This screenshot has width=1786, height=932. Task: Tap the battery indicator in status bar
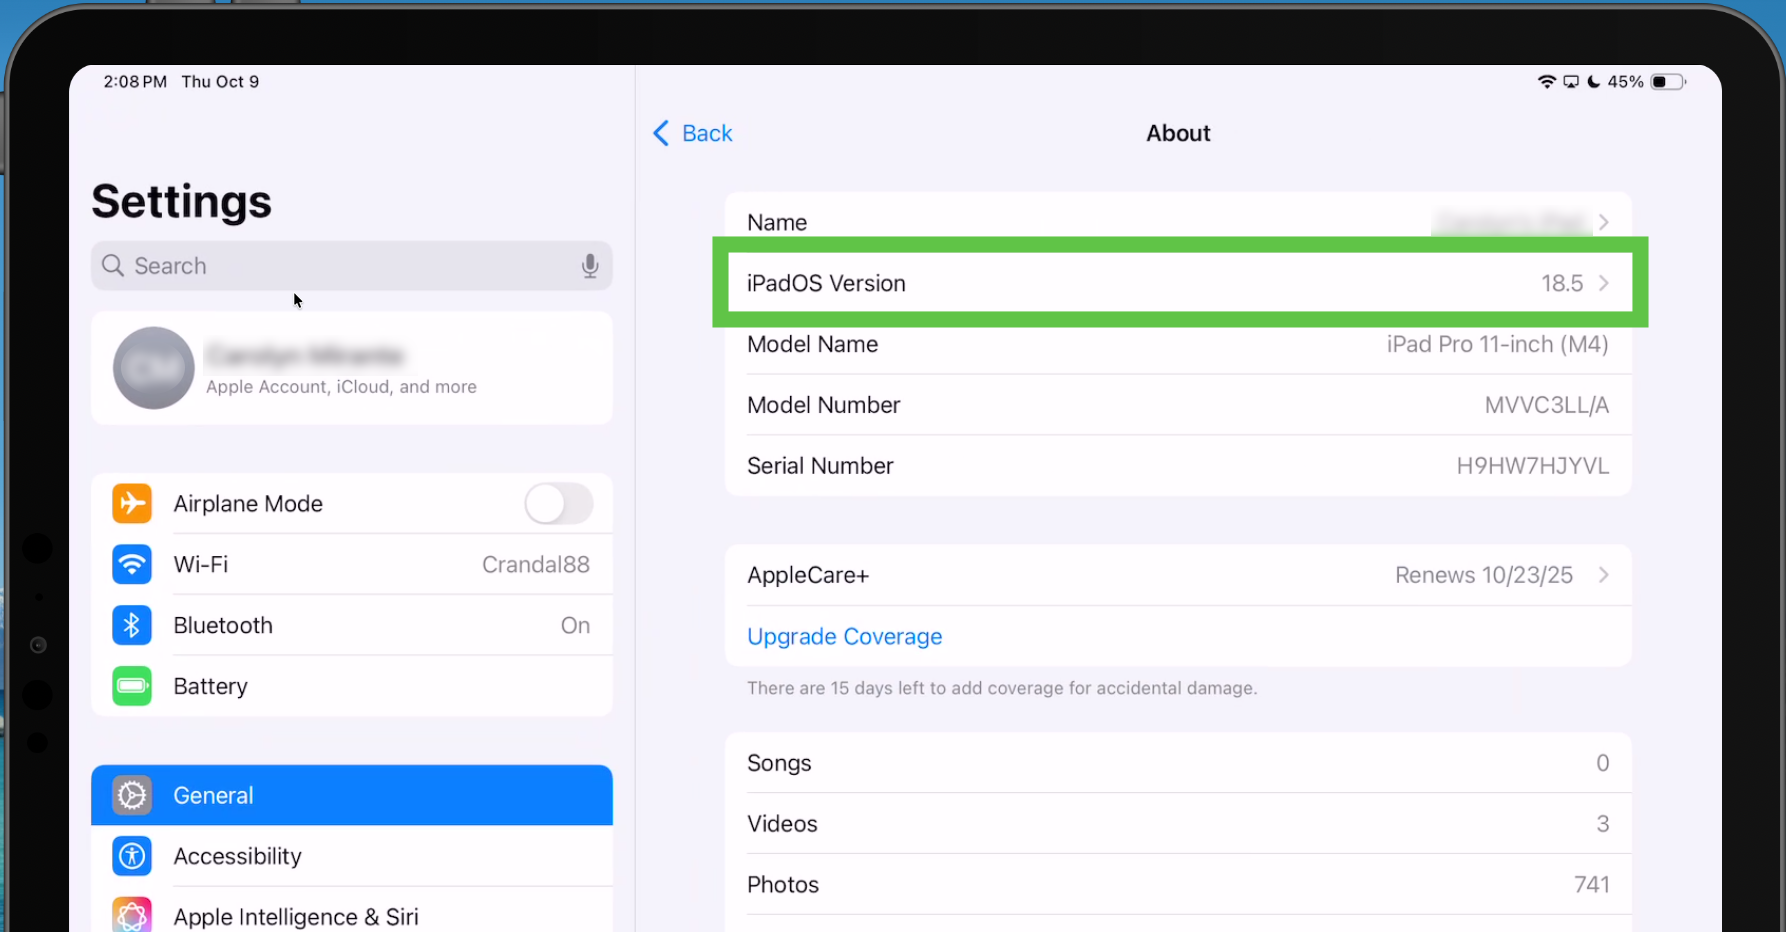pos(1668,82)
